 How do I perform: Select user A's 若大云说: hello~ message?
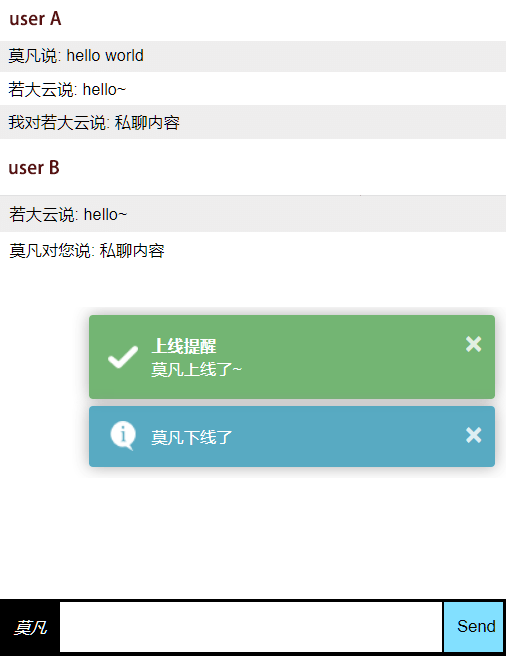(253, 89)
